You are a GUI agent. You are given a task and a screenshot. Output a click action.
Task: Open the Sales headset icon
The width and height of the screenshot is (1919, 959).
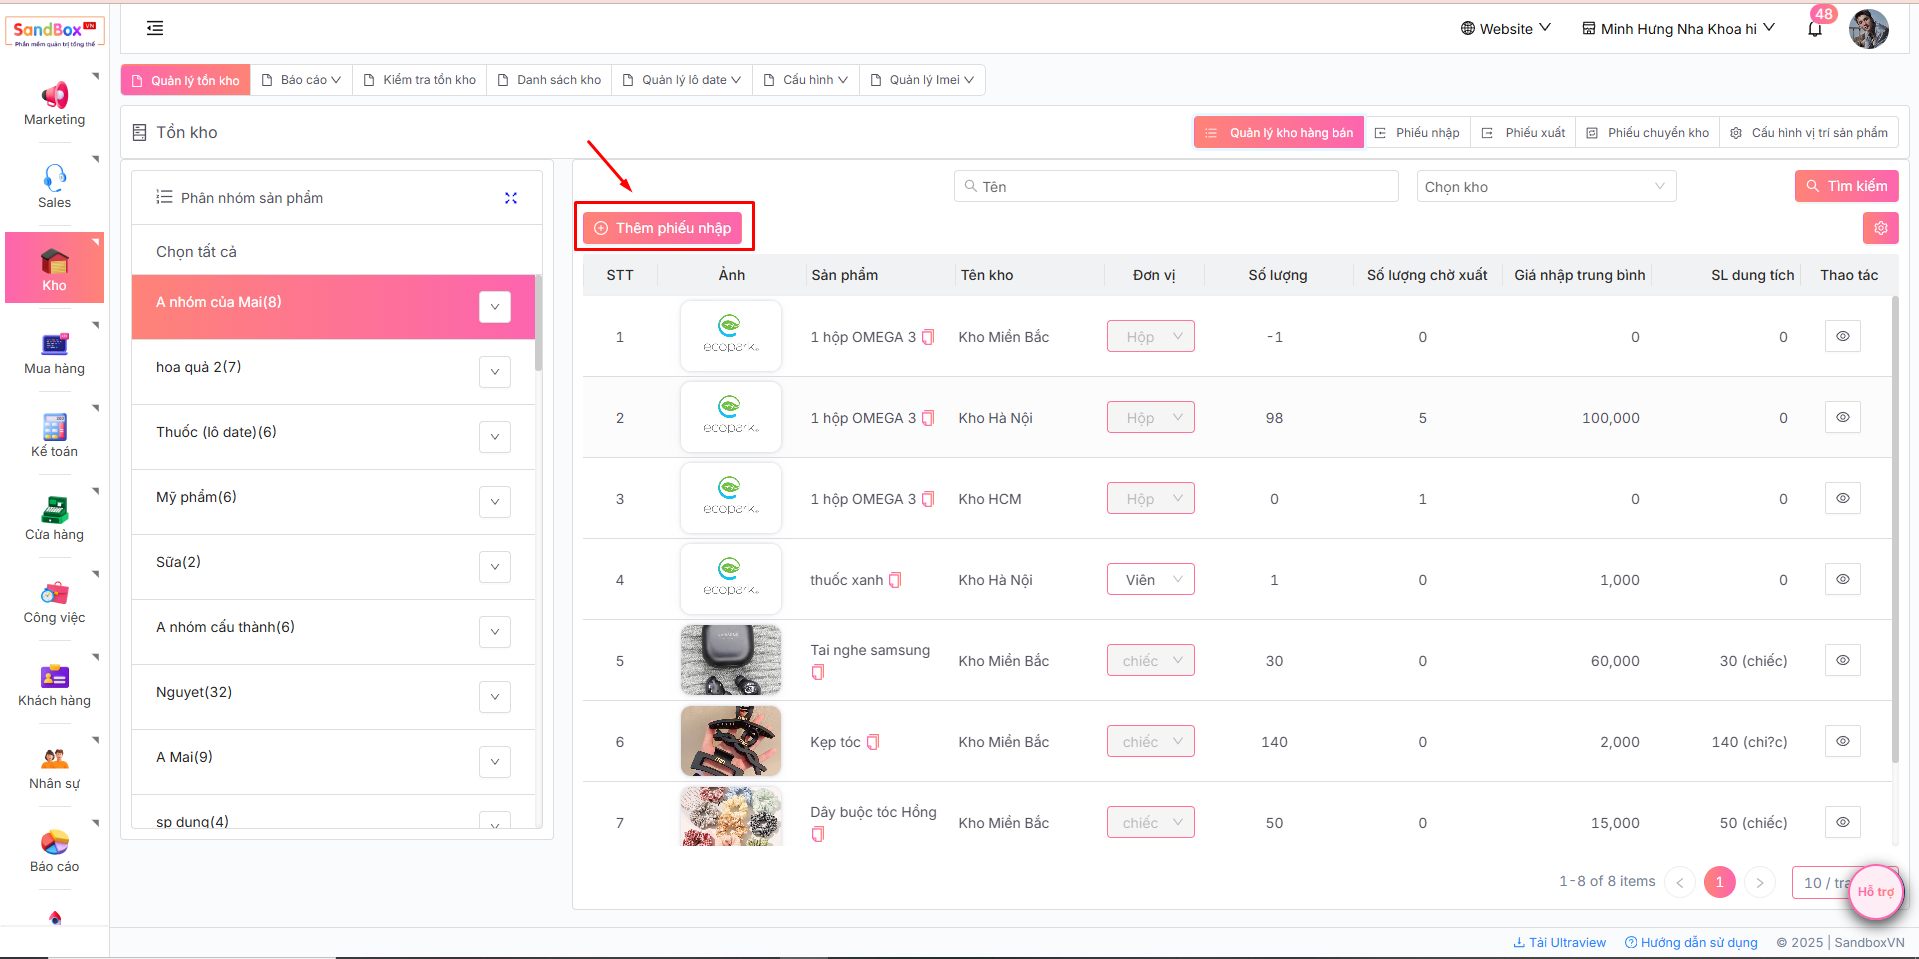pos(54,178)
